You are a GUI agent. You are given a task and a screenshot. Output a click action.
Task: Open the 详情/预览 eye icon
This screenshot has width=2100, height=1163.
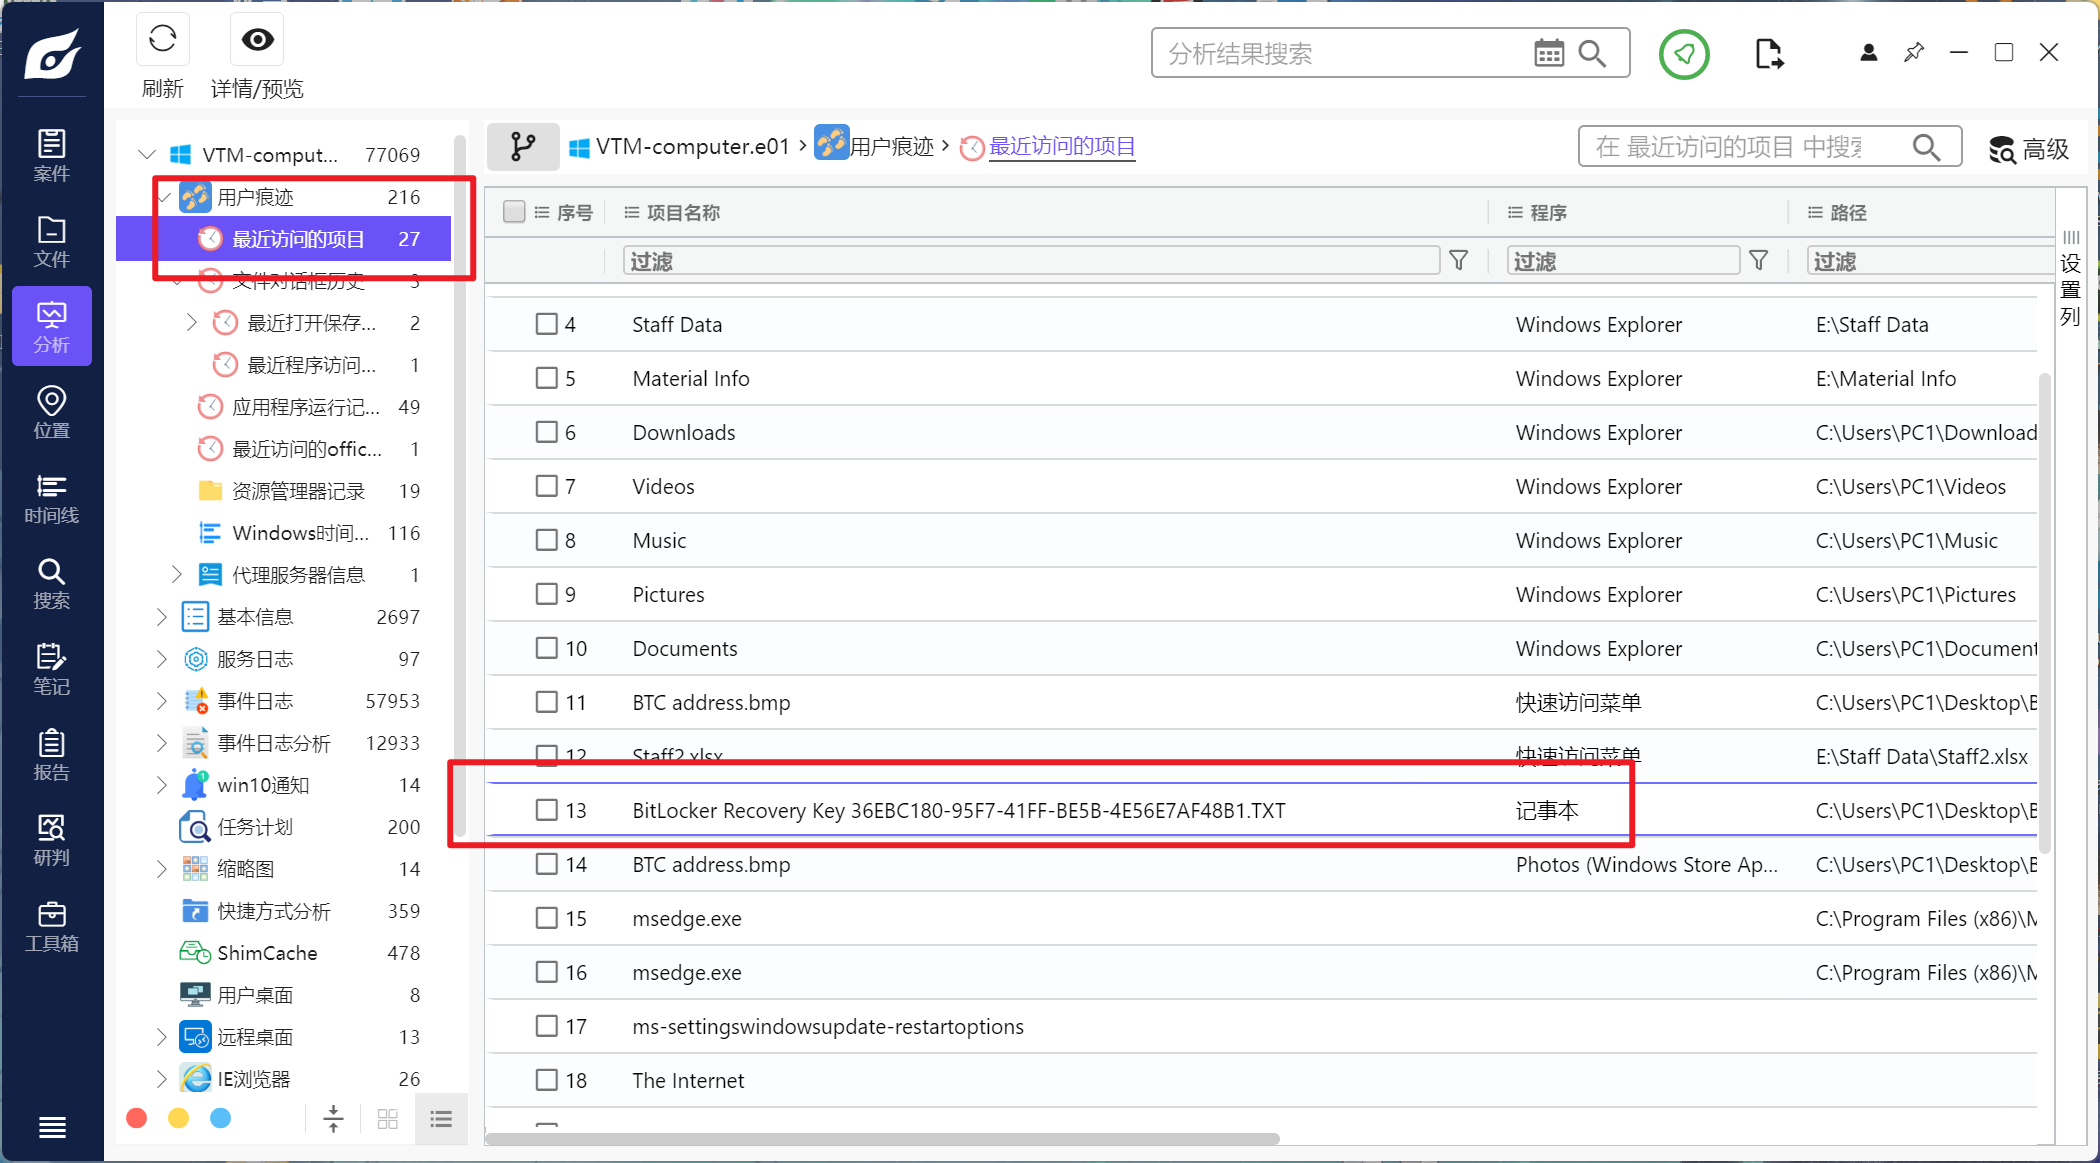pyautogui.click(x=257, y=40)
